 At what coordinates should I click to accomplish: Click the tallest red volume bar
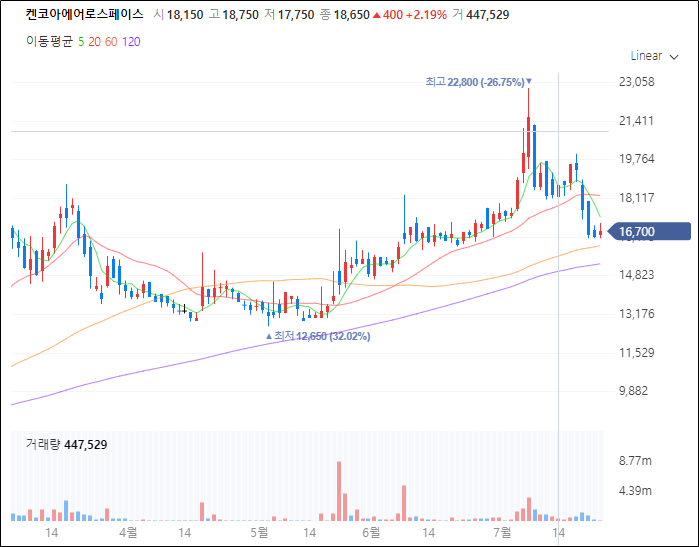pyautogui.click(x=339, y=491)
